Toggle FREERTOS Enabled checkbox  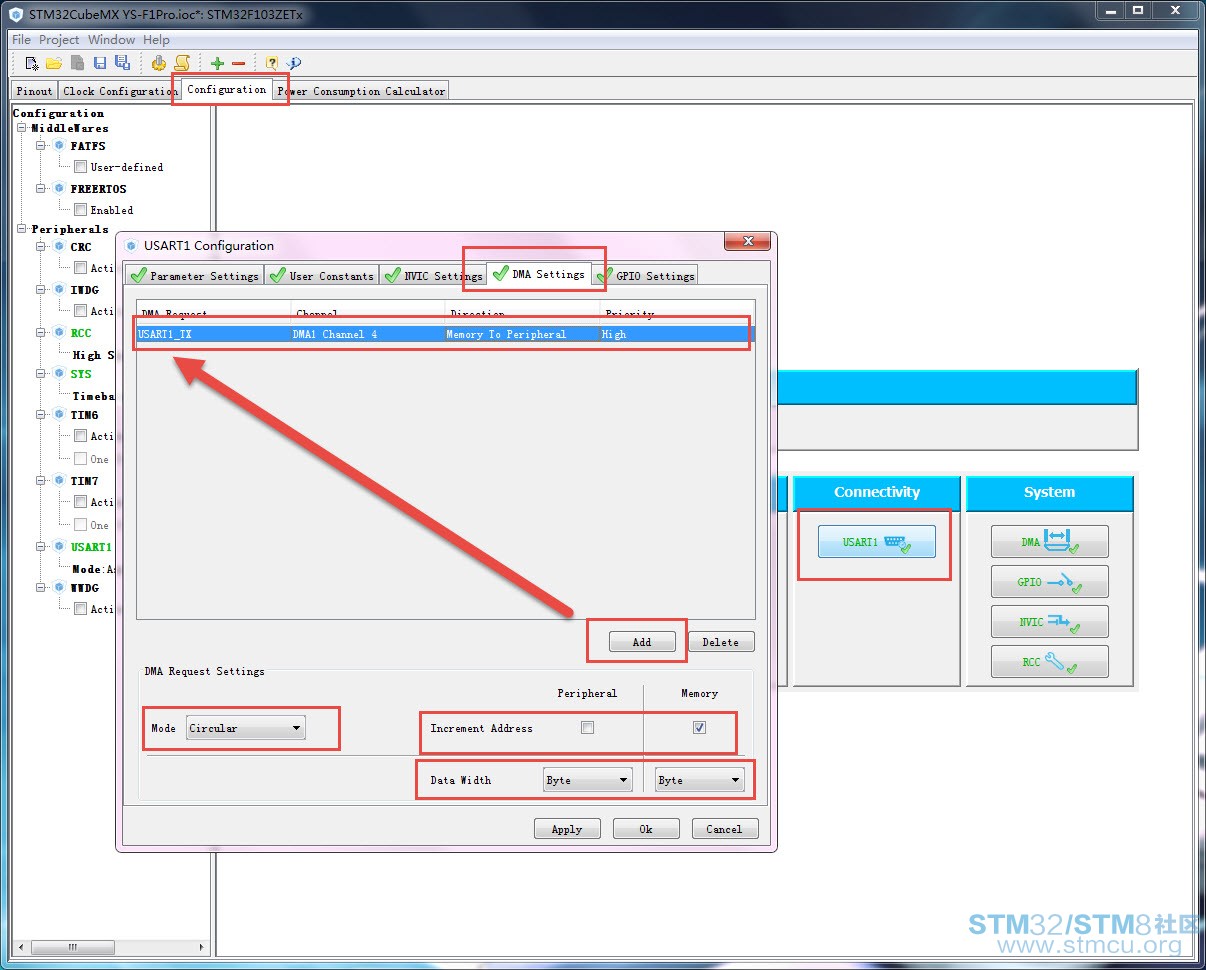80,210
